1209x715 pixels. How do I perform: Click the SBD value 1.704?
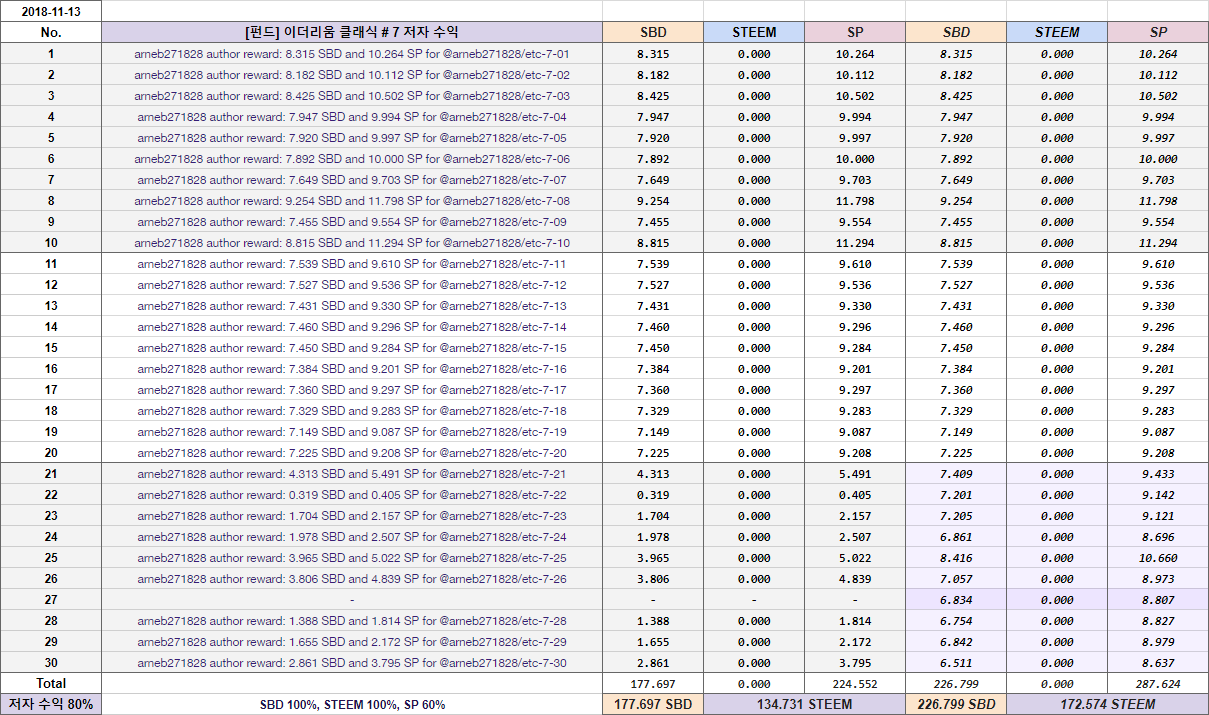click(x=653, y=516)
